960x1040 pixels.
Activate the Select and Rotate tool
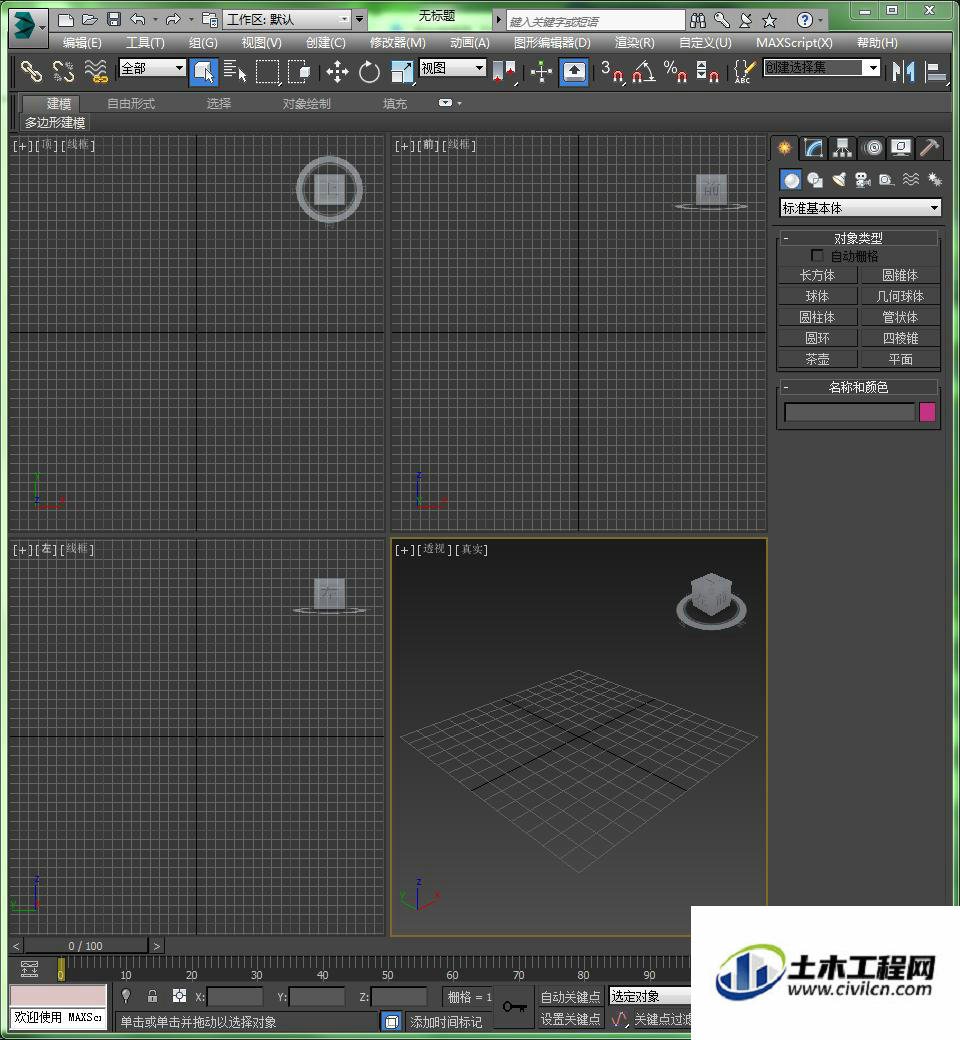[369, 71]
